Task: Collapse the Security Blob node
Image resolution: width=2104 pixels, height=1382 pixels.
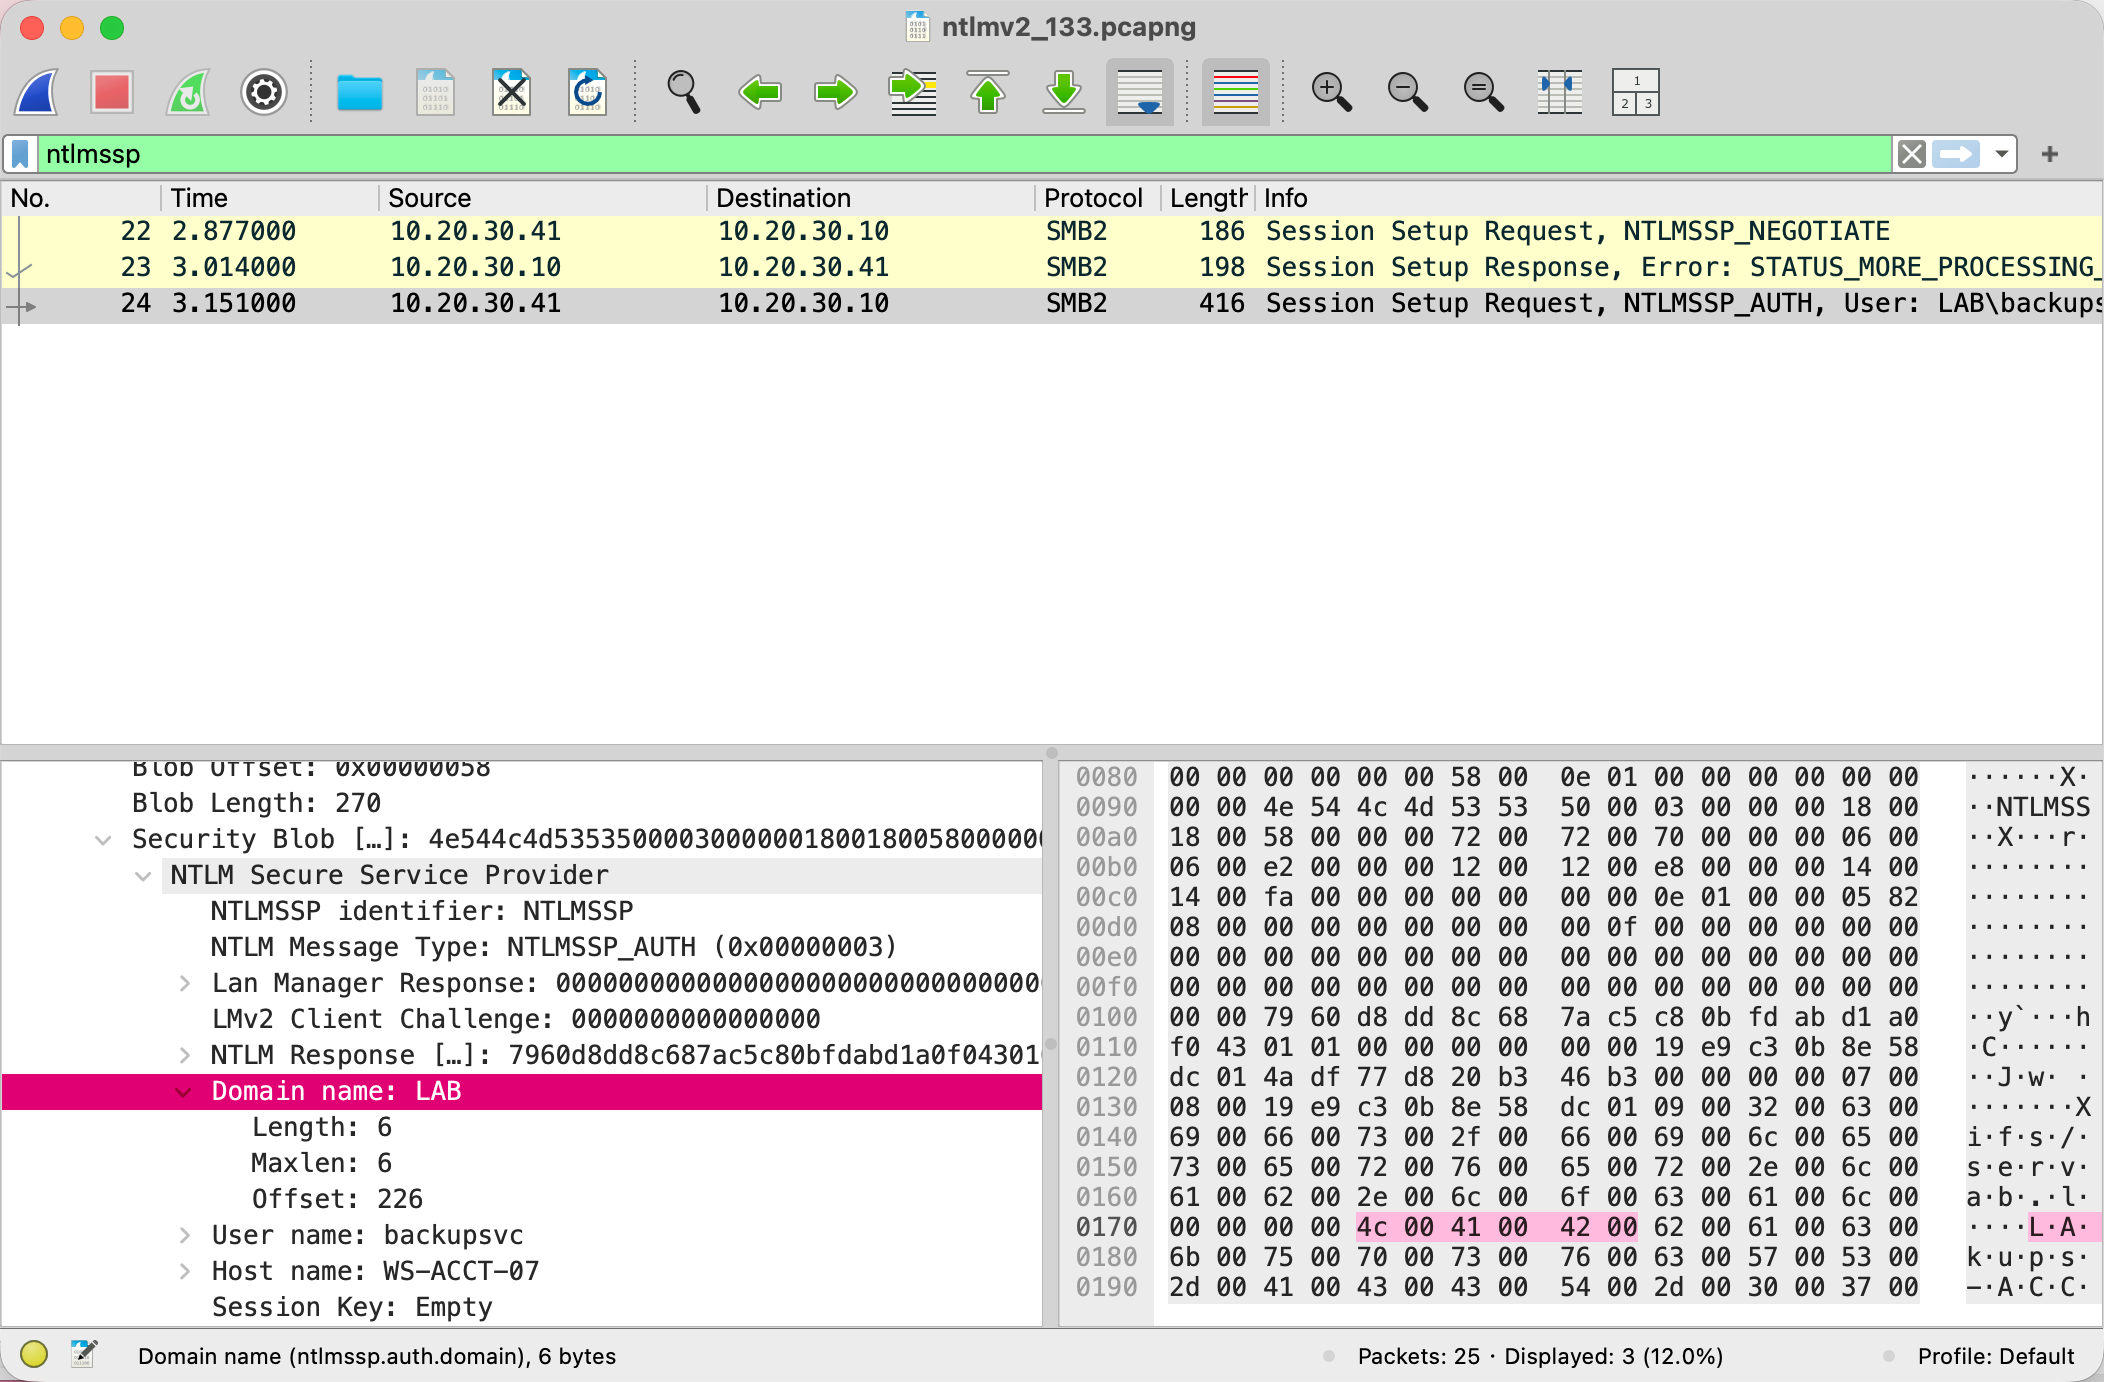Action: point(103,840)
